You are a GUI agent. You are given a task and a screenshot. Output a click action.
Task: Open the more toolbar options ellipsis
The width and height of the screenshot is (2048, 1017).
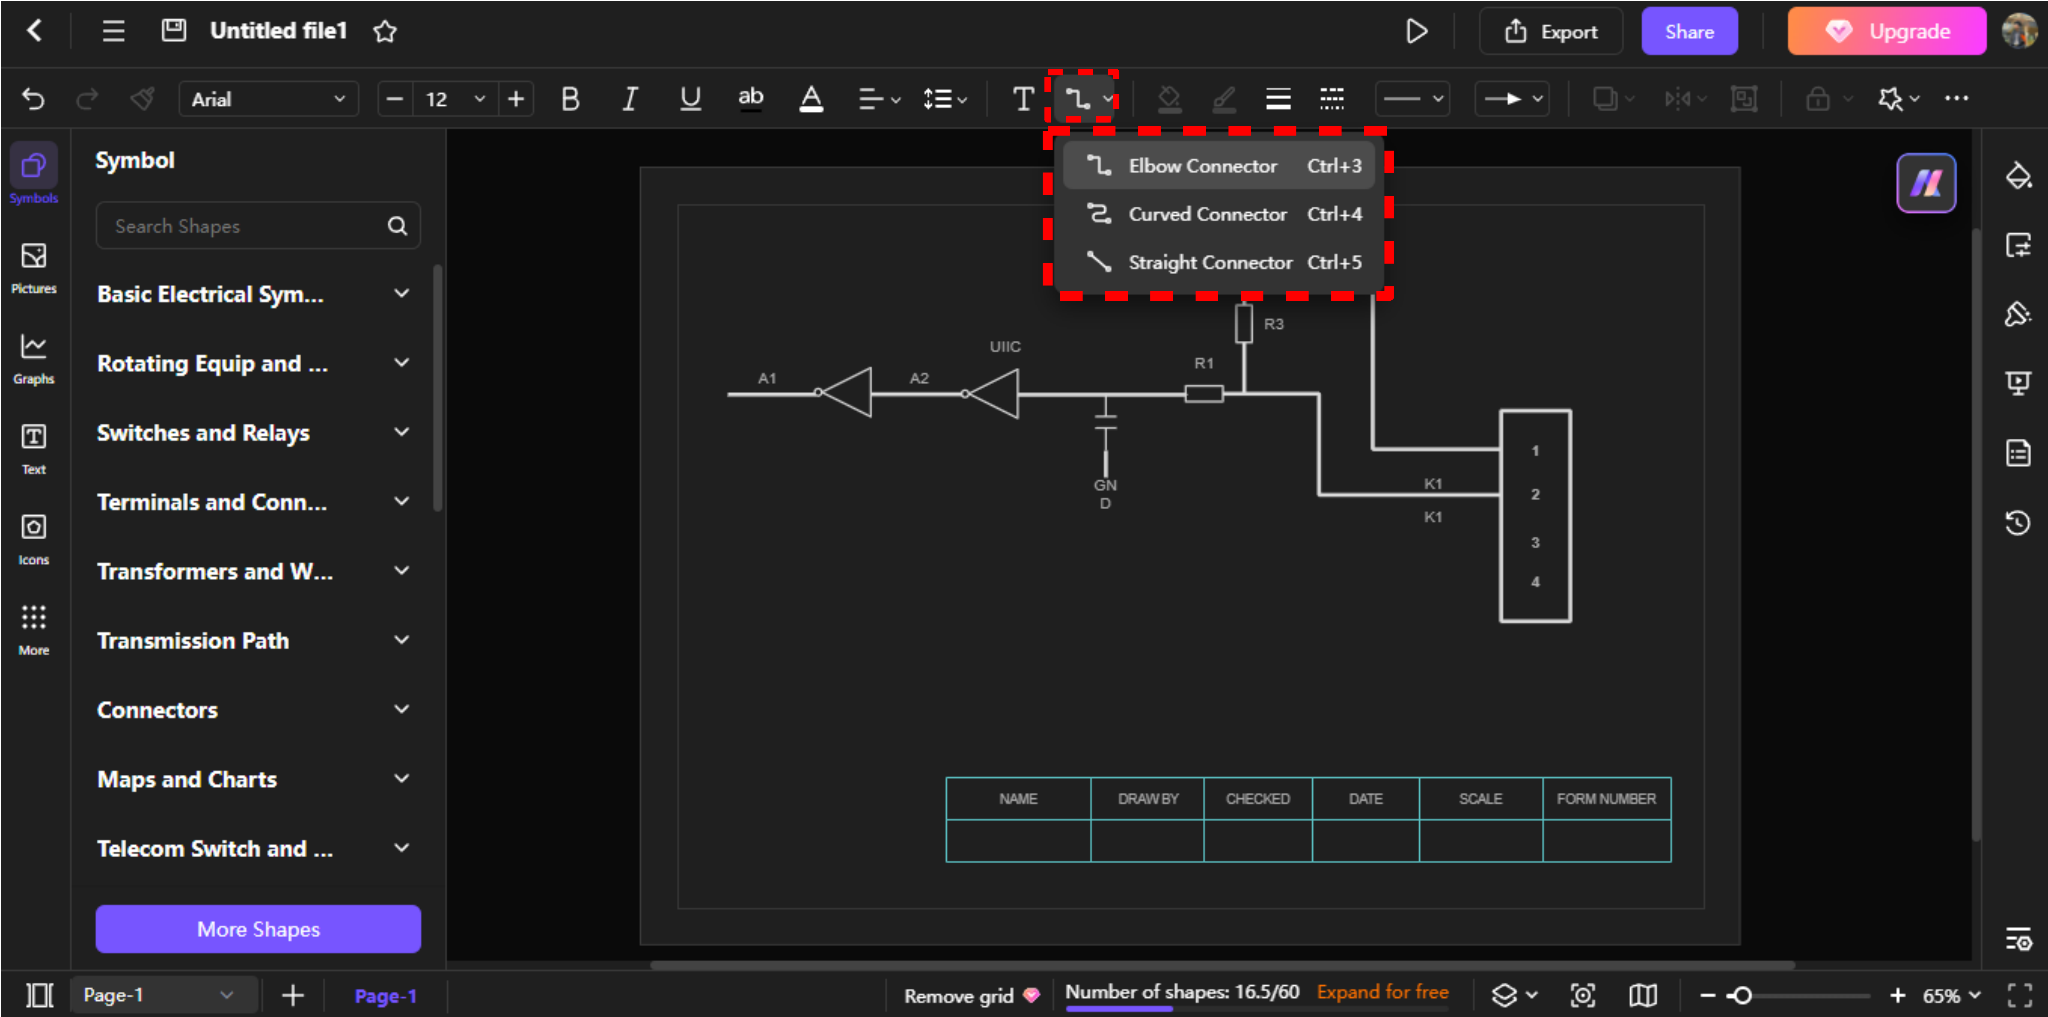pyautogui.click(x=1957, y=98)
